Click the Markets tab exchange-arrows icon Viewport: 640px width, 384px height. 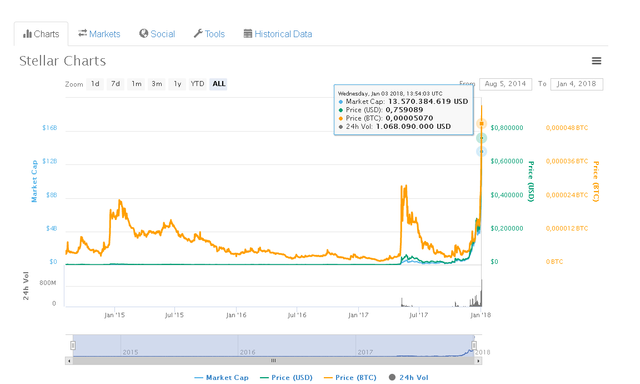point(82,33)
